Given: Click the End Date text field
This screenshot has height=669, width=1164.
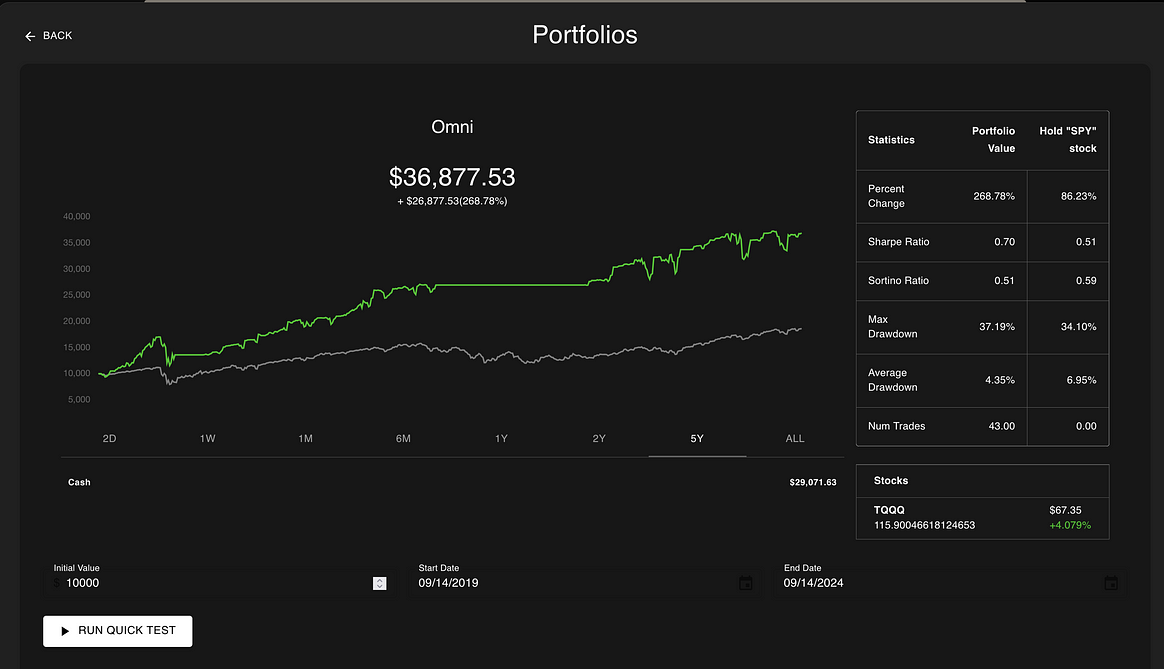Looking at the screenshot, I should click(x=935, y=583).
